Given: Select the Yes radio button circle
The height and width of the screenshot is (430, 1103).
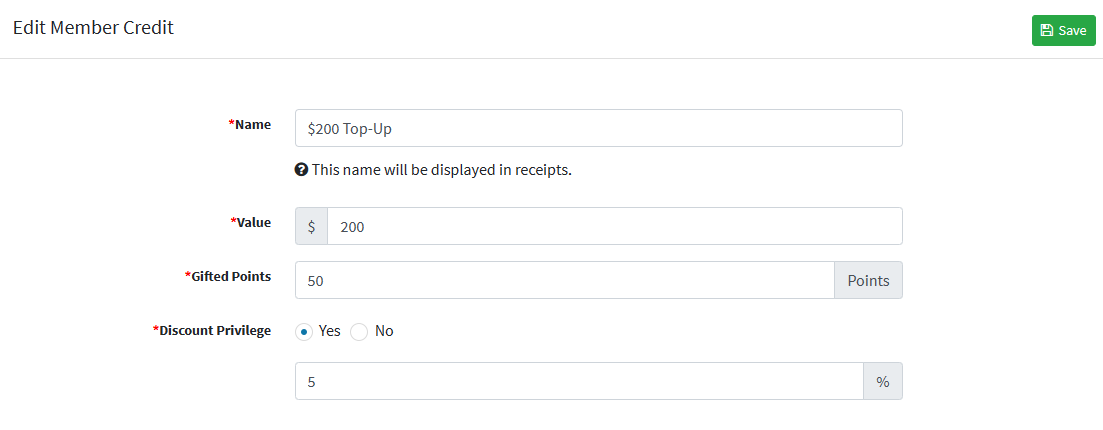Looking at the screenshot, I should coord(304,331).
